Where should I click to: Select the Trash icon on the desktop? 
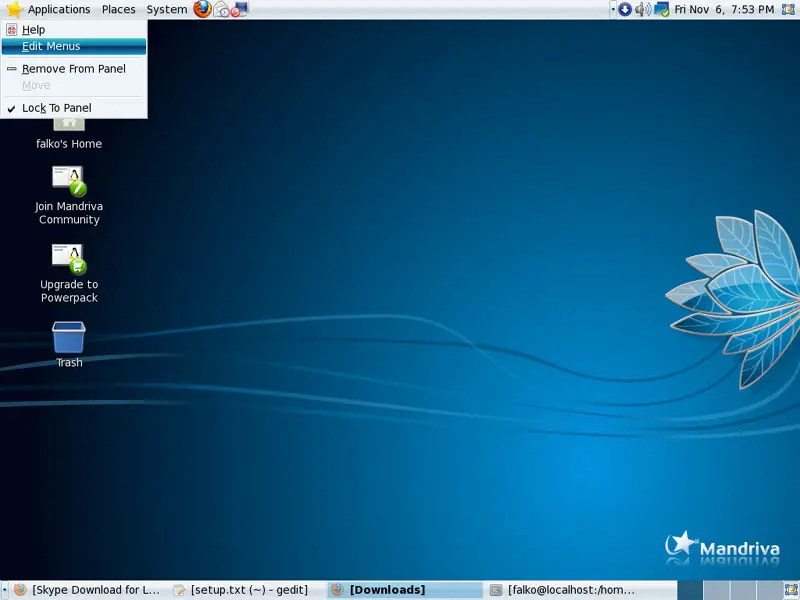pos(69,345)
